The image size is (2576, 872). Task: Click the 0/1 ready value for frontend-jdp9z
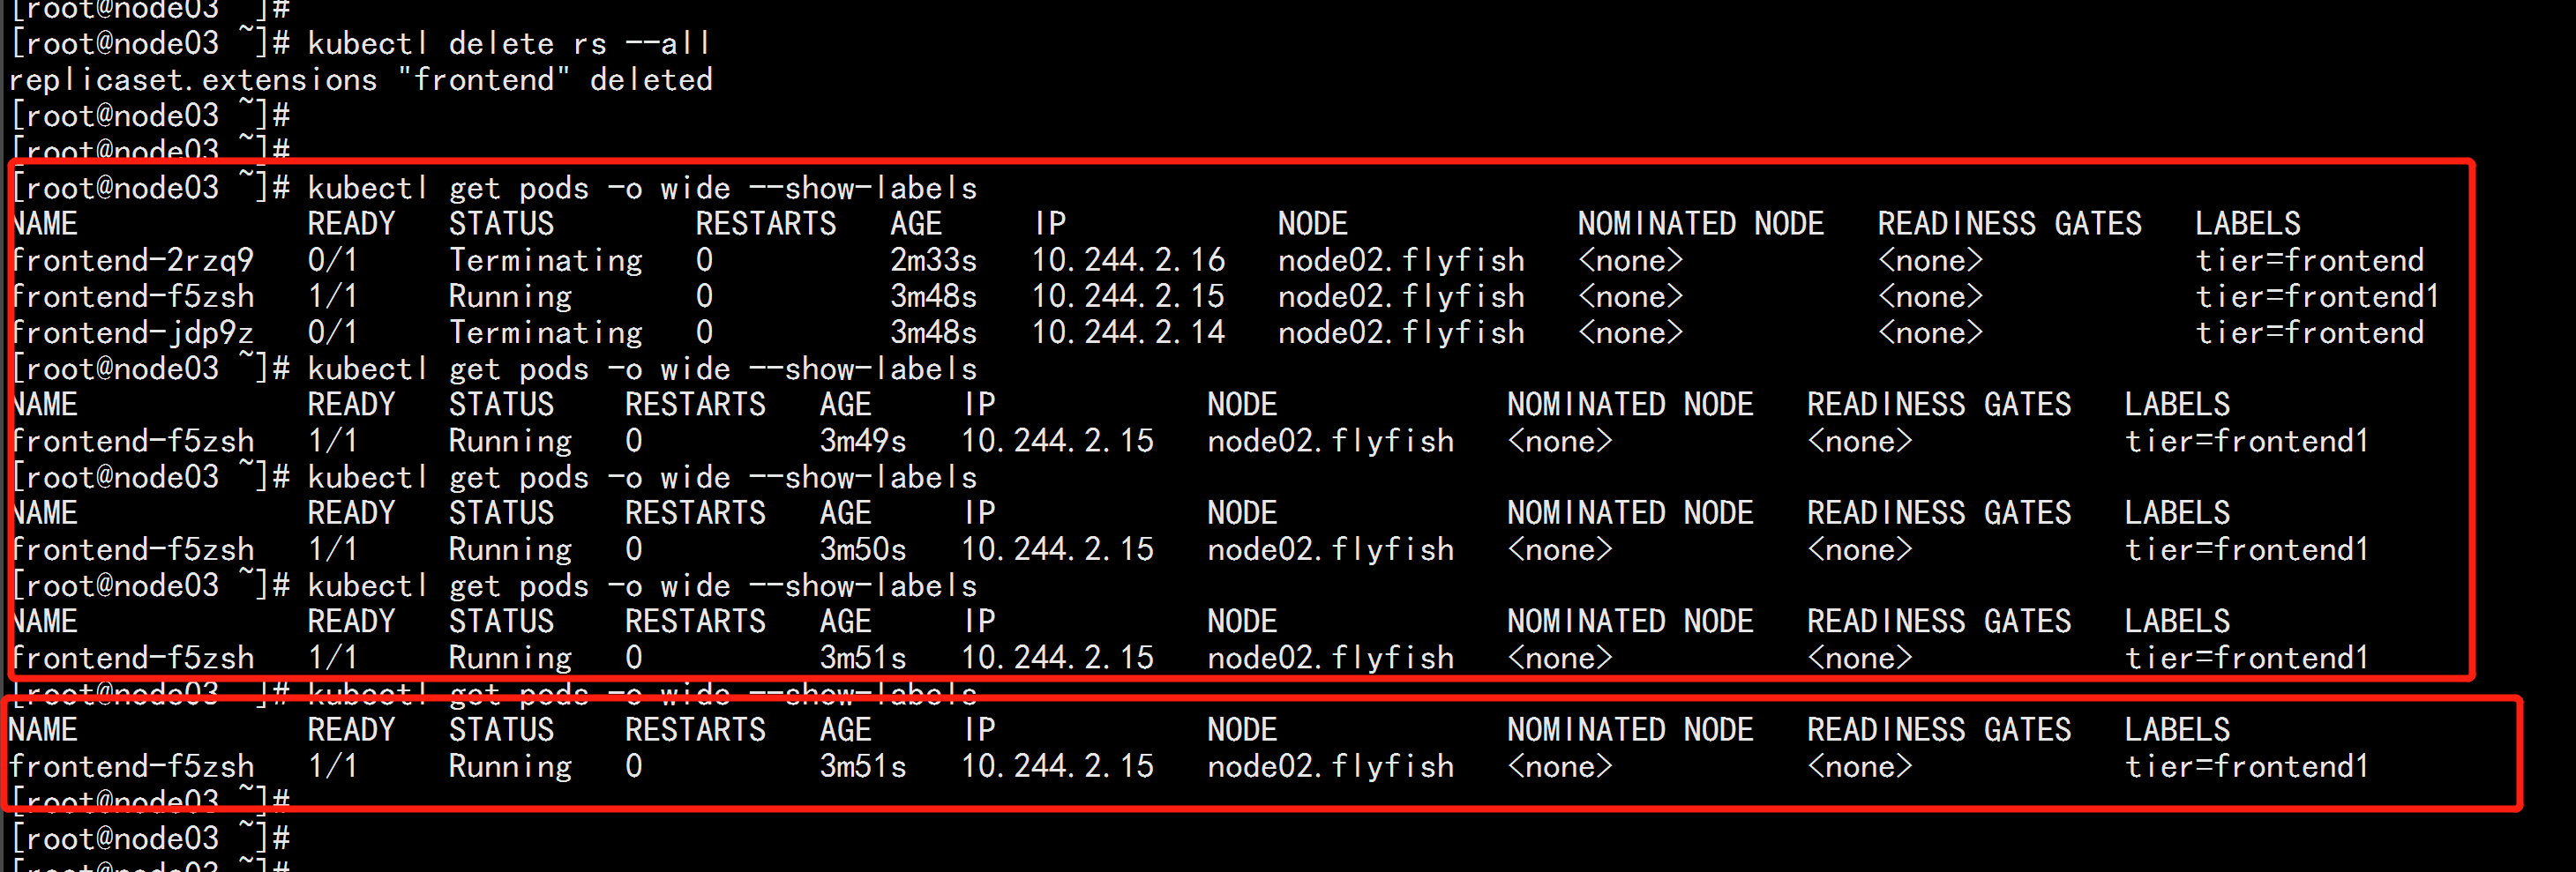333,333
